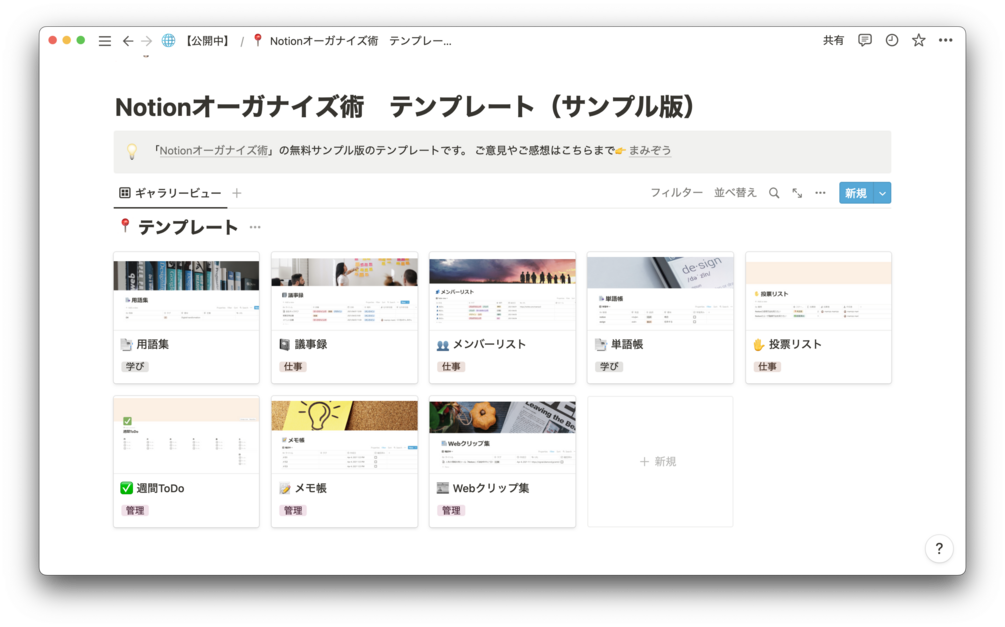Favorite the page with star icon
1005x627 pixels.
pyautogui.click(x=918, y=40)
